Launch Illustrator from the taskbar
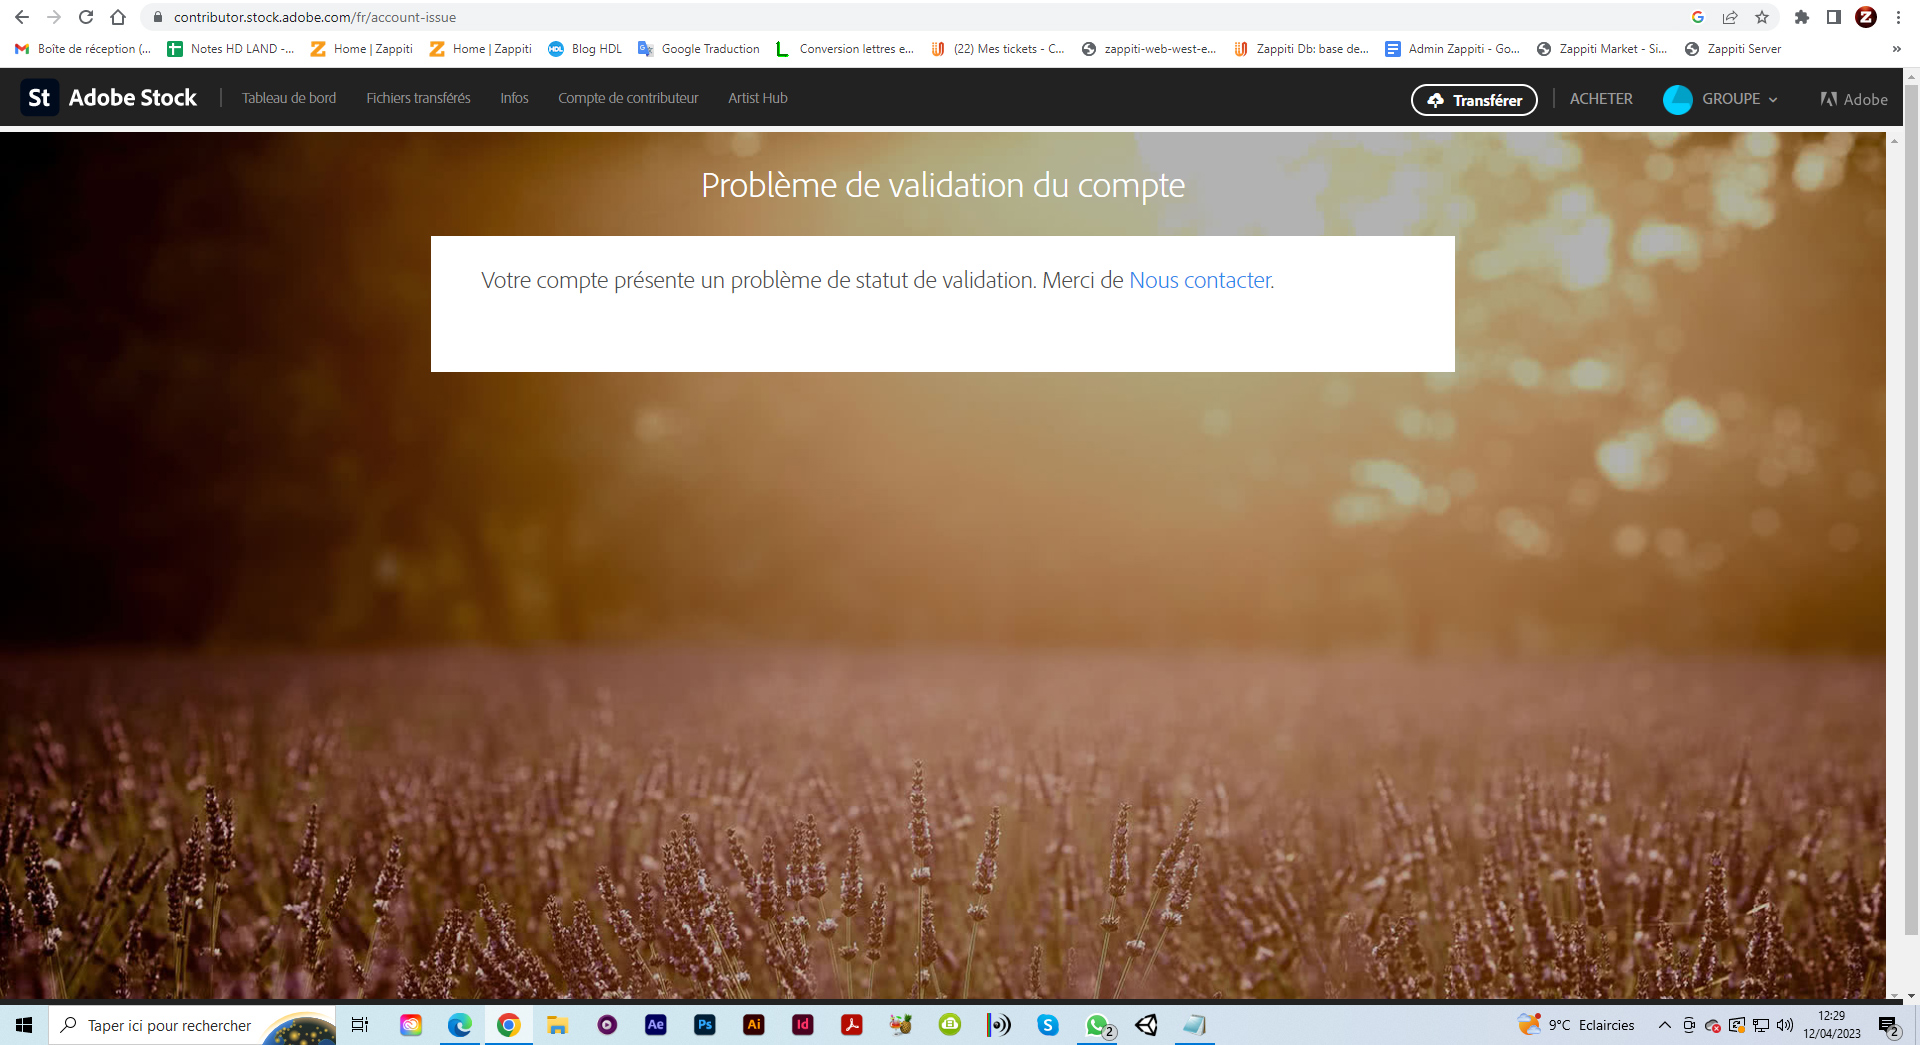 [x=753, y=1025]
